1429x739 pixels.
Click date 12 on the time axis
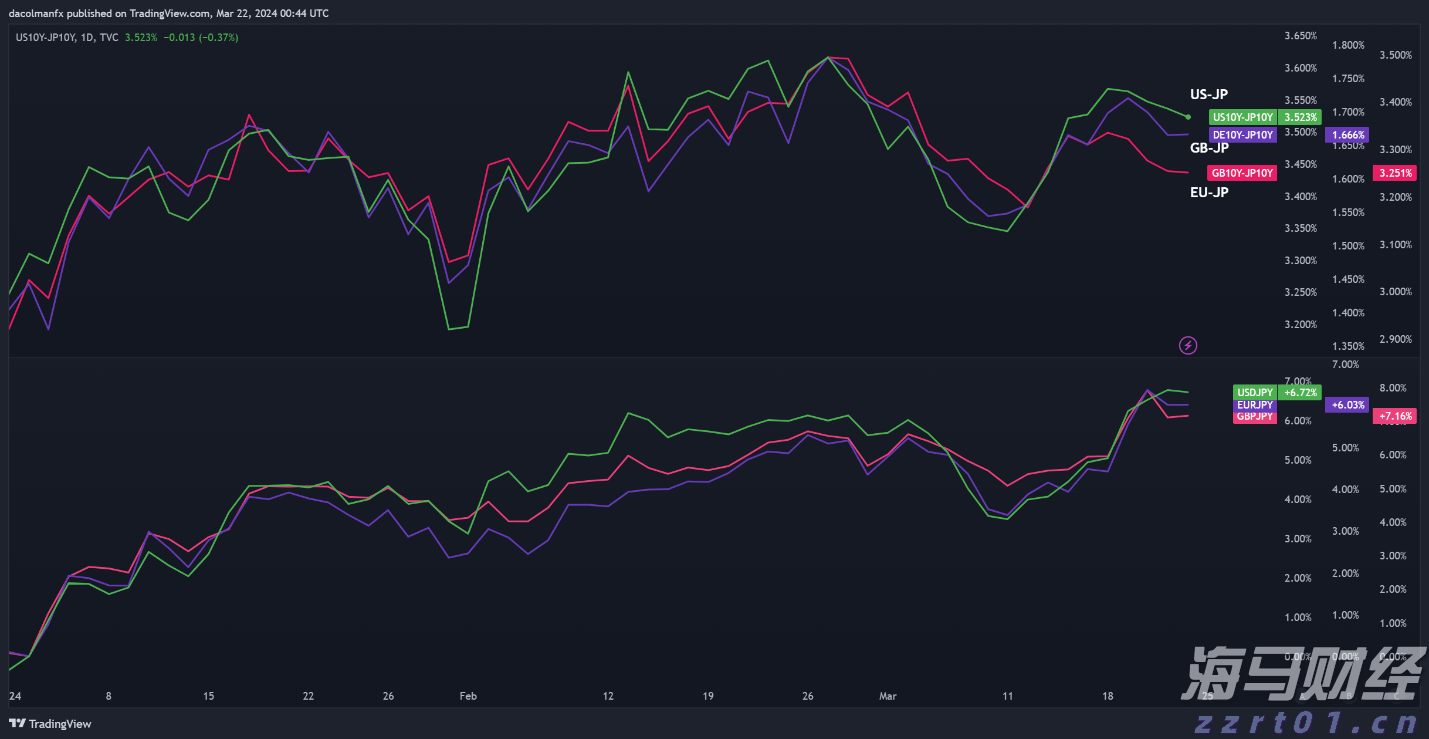pyautogui.click(x=607, y=696)
